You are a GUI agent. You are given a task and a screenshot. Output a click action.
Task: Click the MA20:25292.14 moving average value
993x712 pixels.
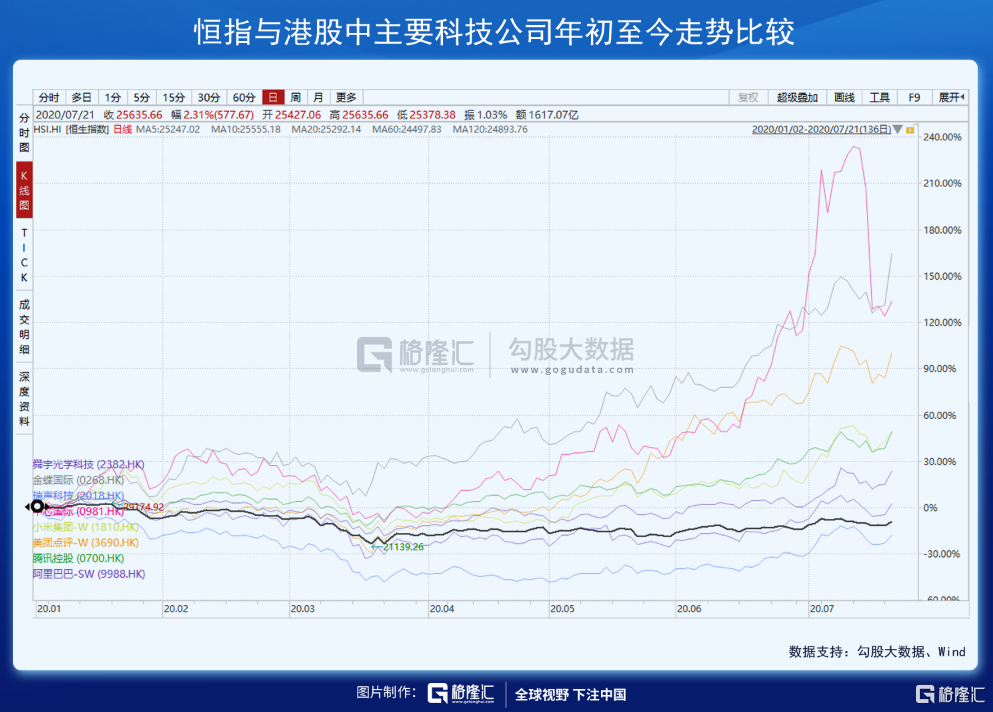tap(326, 129)
